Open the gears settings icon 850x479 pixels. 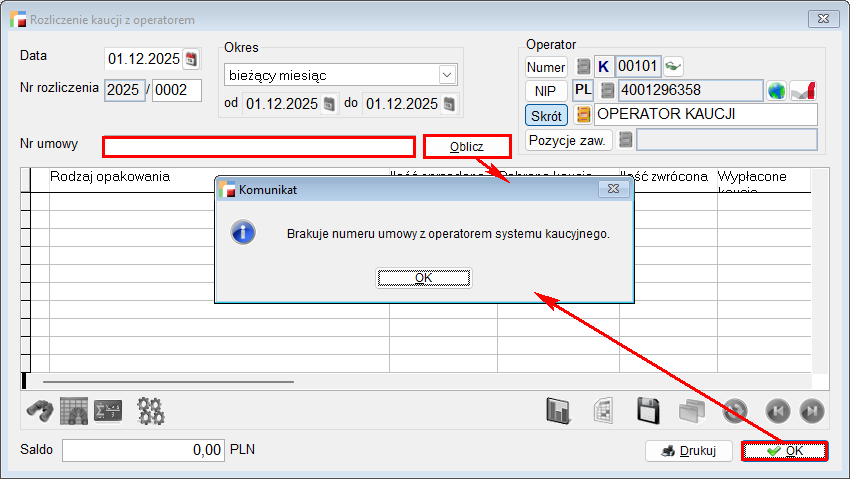point(151,410)
